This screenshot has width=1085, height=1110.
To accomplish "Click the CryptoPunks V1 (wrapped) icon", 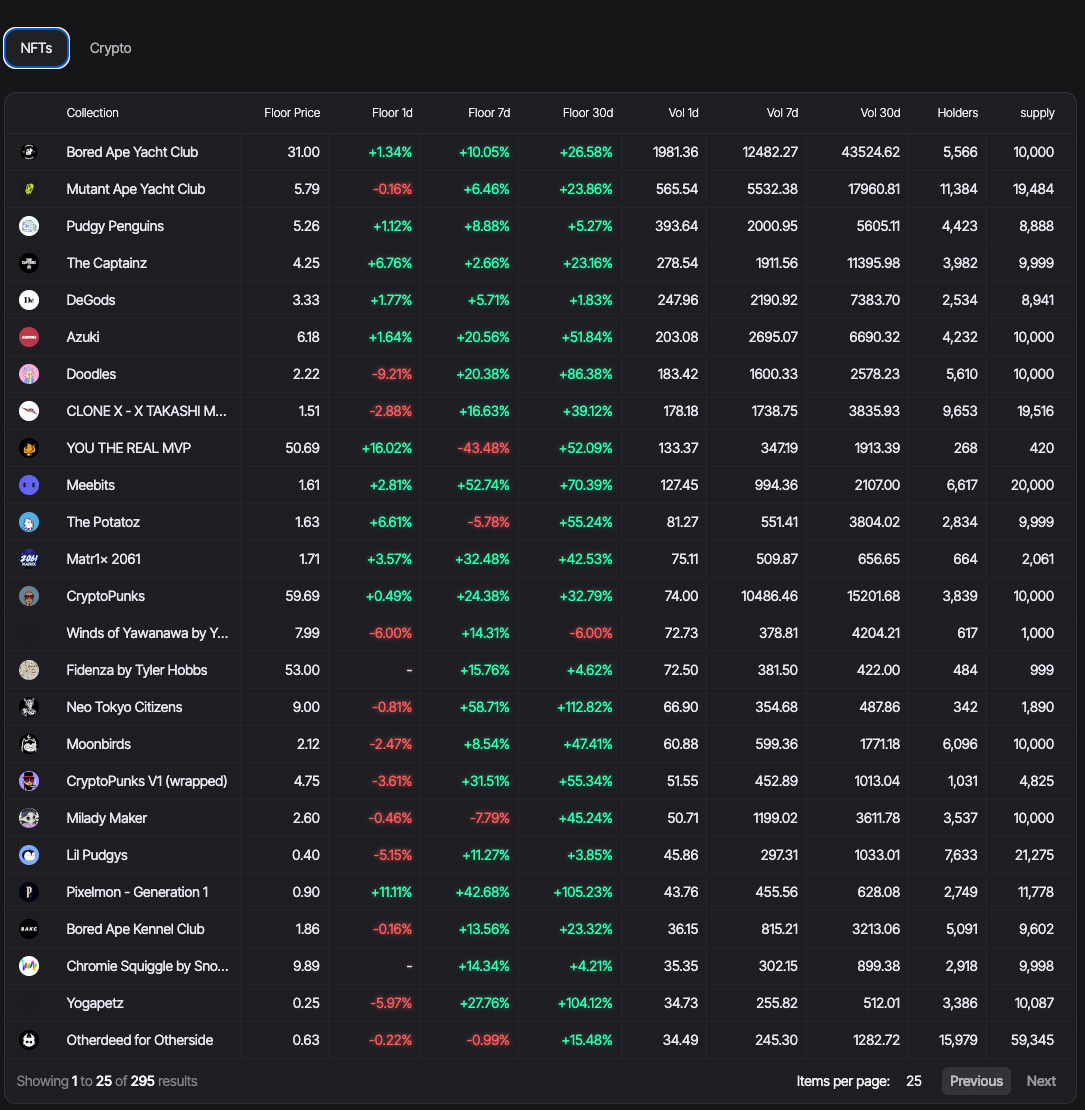I will (x=29, y=781).
